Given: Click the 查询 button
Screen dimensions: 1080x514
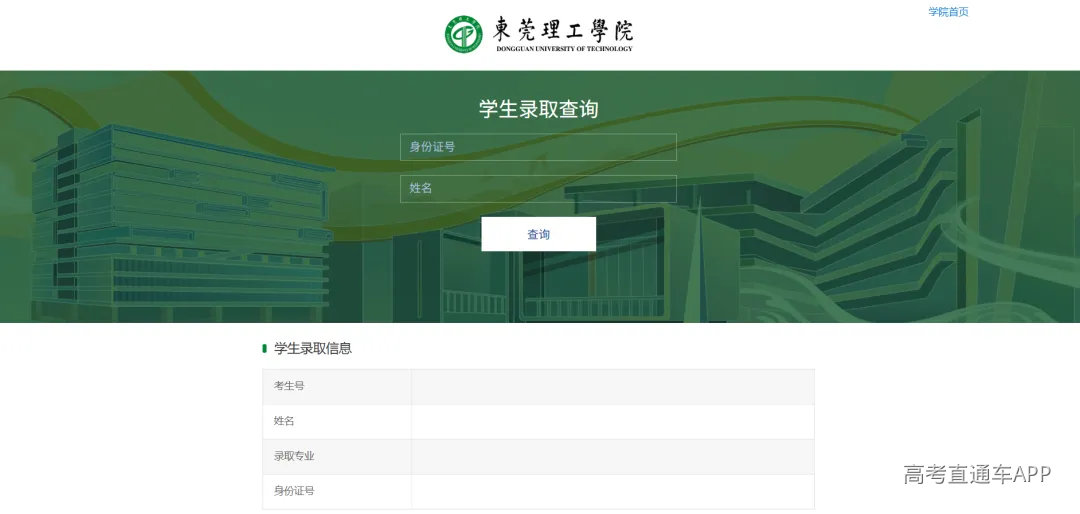Looking at the screenshot, I should 538,234.
